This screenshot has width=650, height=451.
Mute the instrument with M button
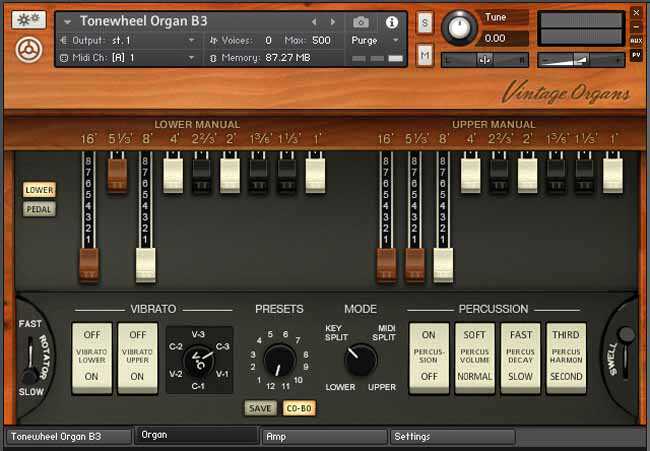click(x=424, y=55)
